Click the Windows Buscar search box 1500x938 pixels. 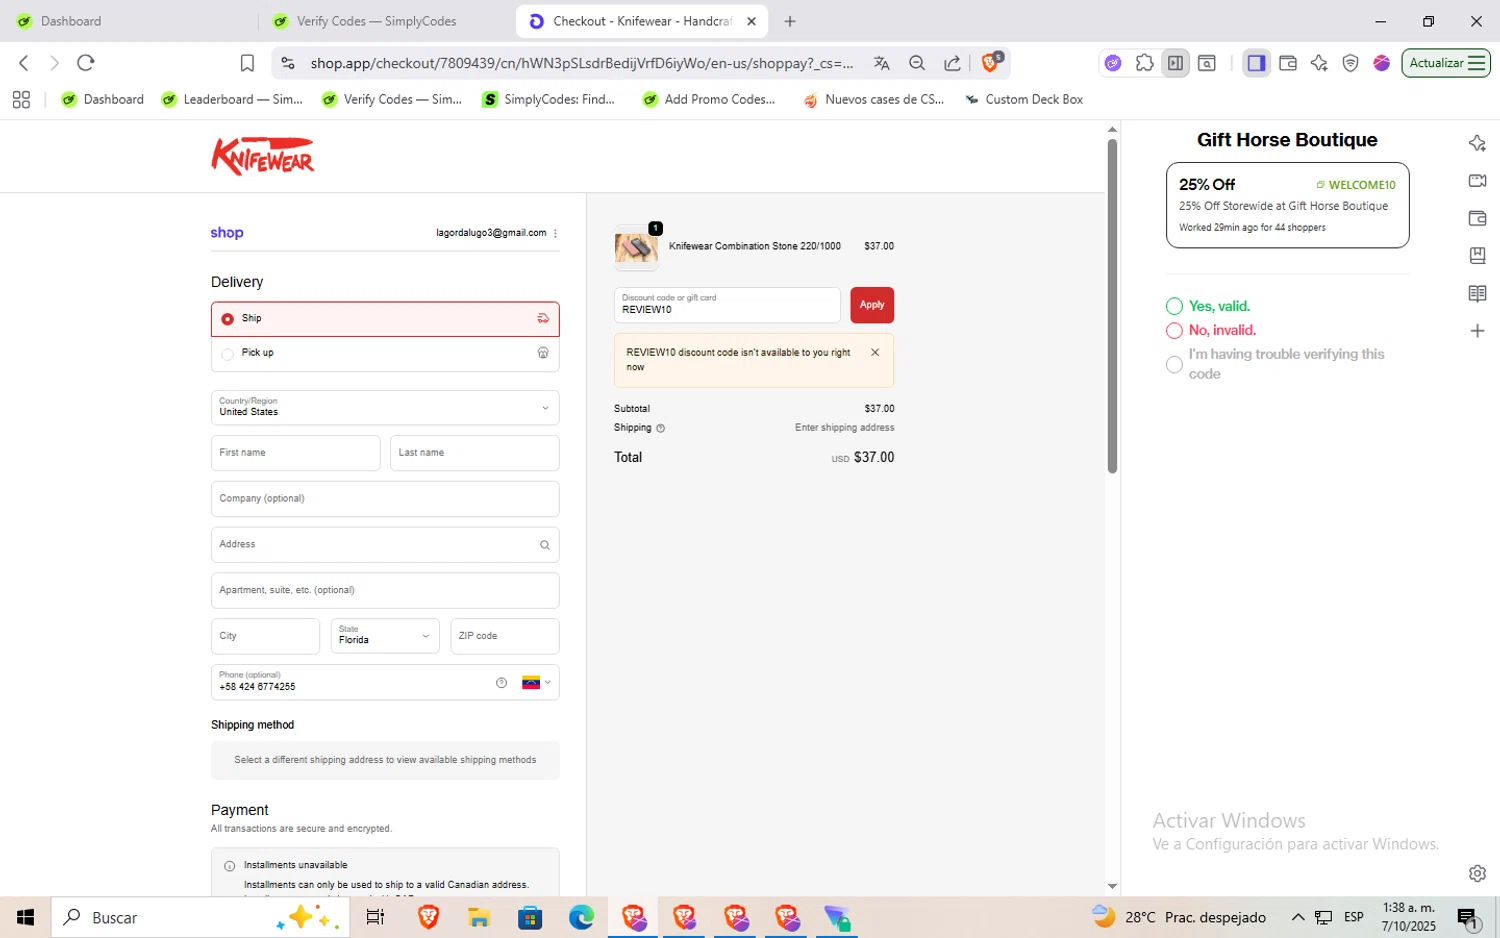click(201, 917)
